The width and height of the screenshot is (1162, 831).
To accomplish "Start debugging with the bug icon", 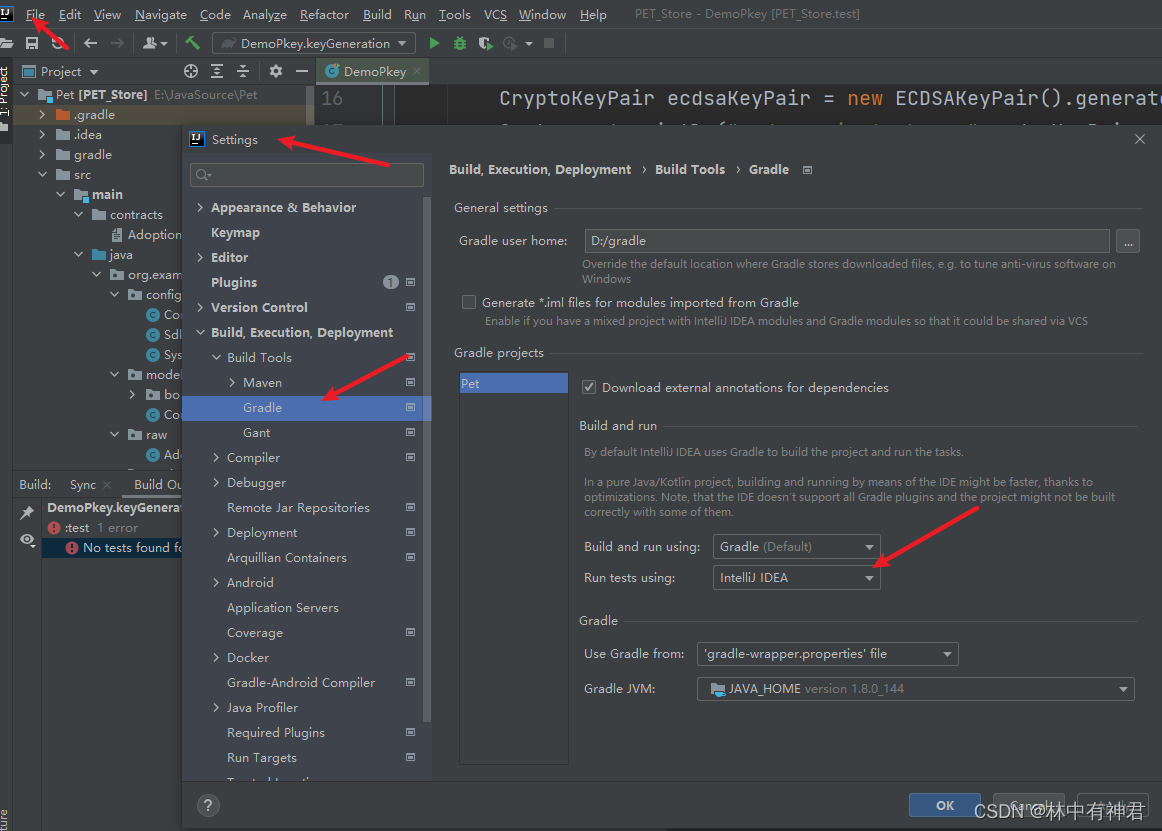I will [459, 44].
